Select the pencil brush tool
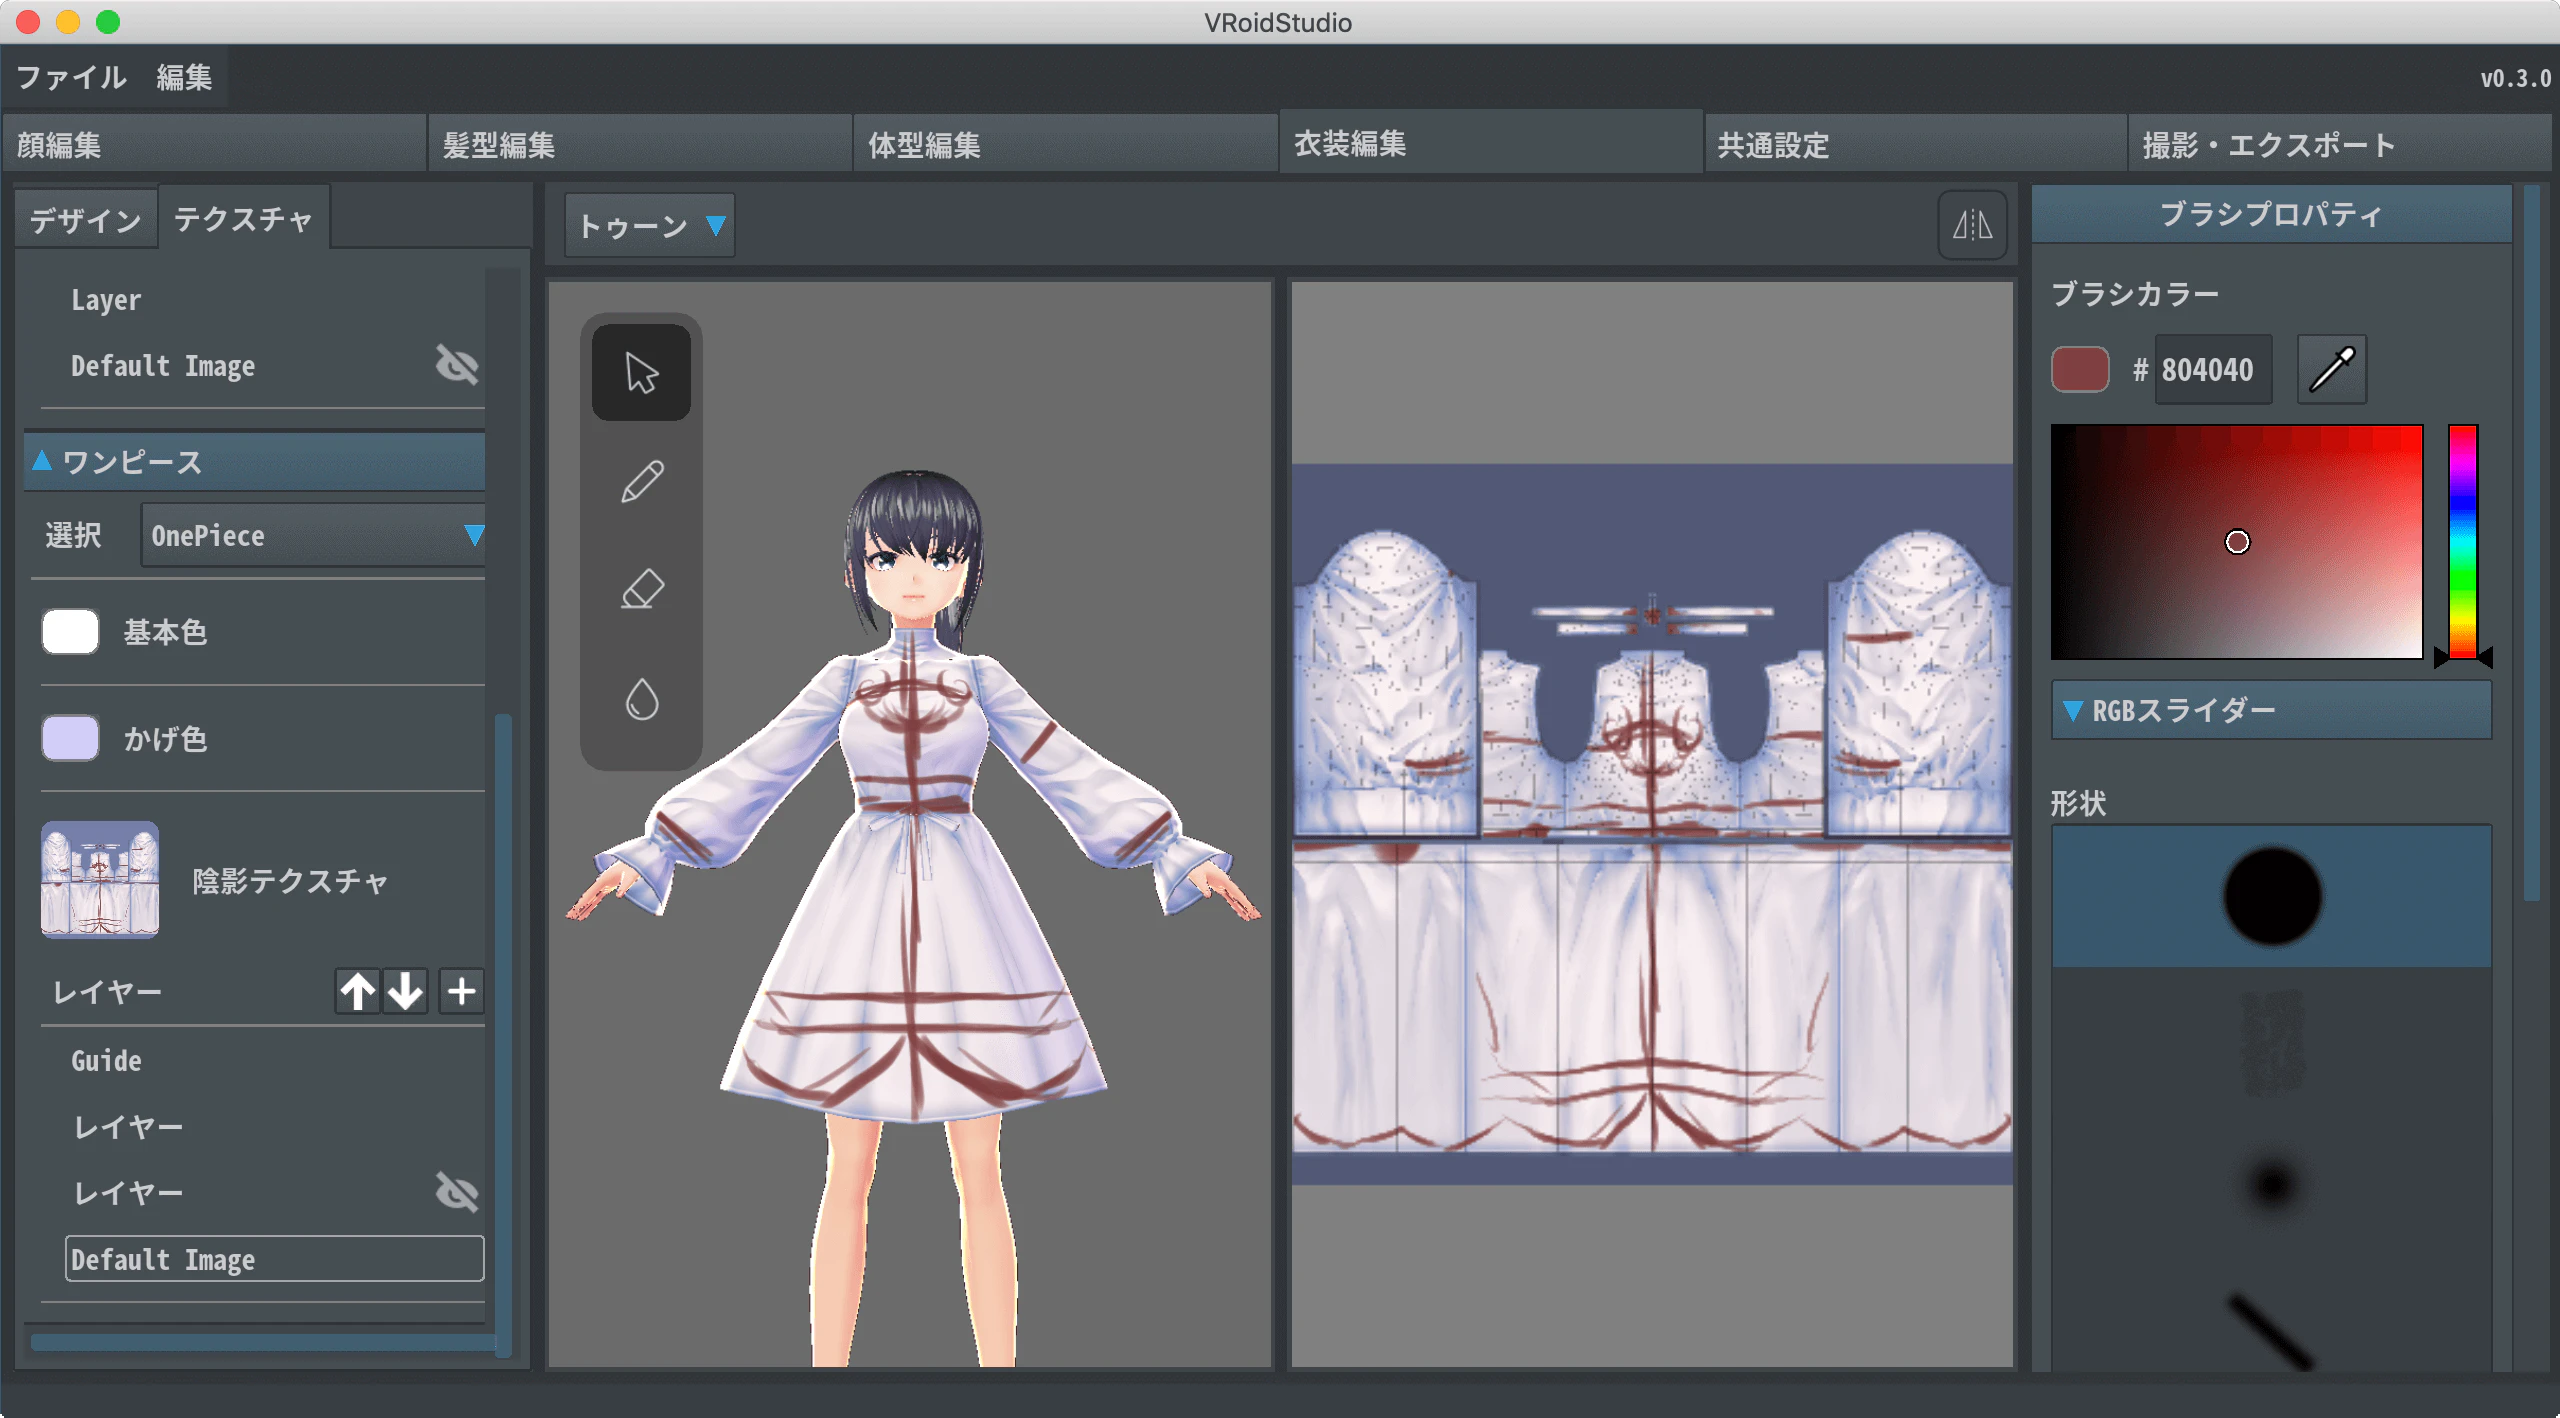Viewport: 2560px width, 1418px height. [x=641, y=482]
